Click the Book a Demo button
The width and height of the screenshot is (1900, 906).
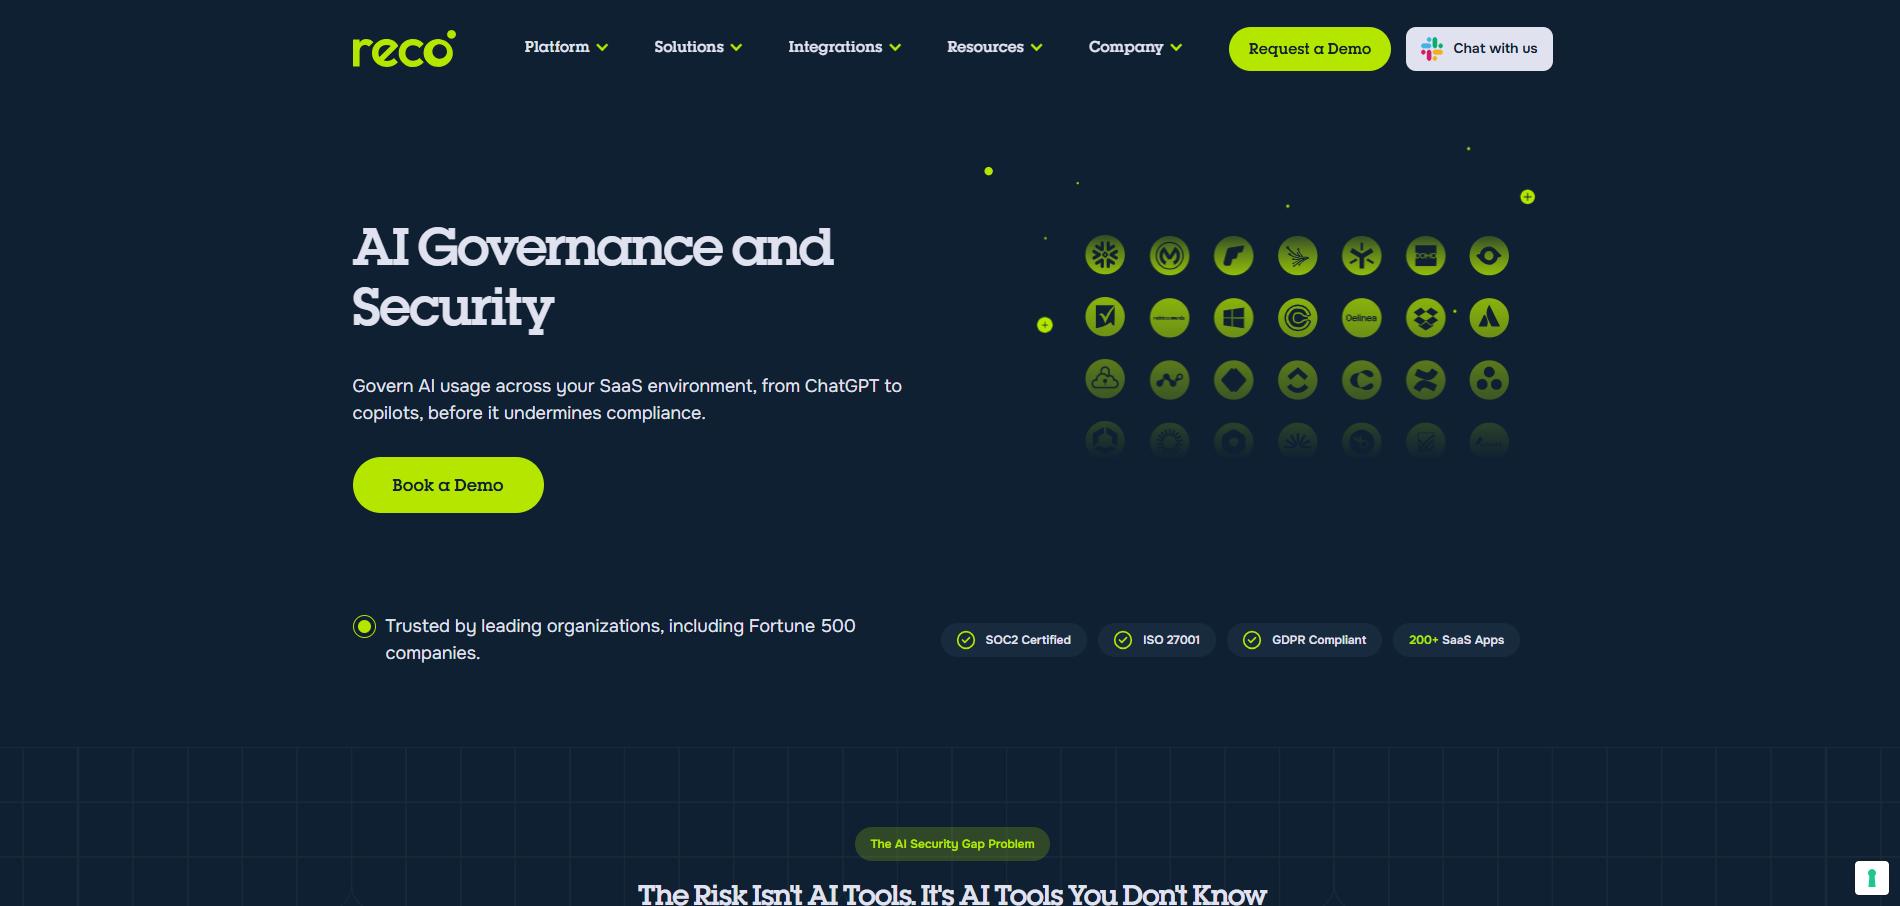[x=447, y=484]
